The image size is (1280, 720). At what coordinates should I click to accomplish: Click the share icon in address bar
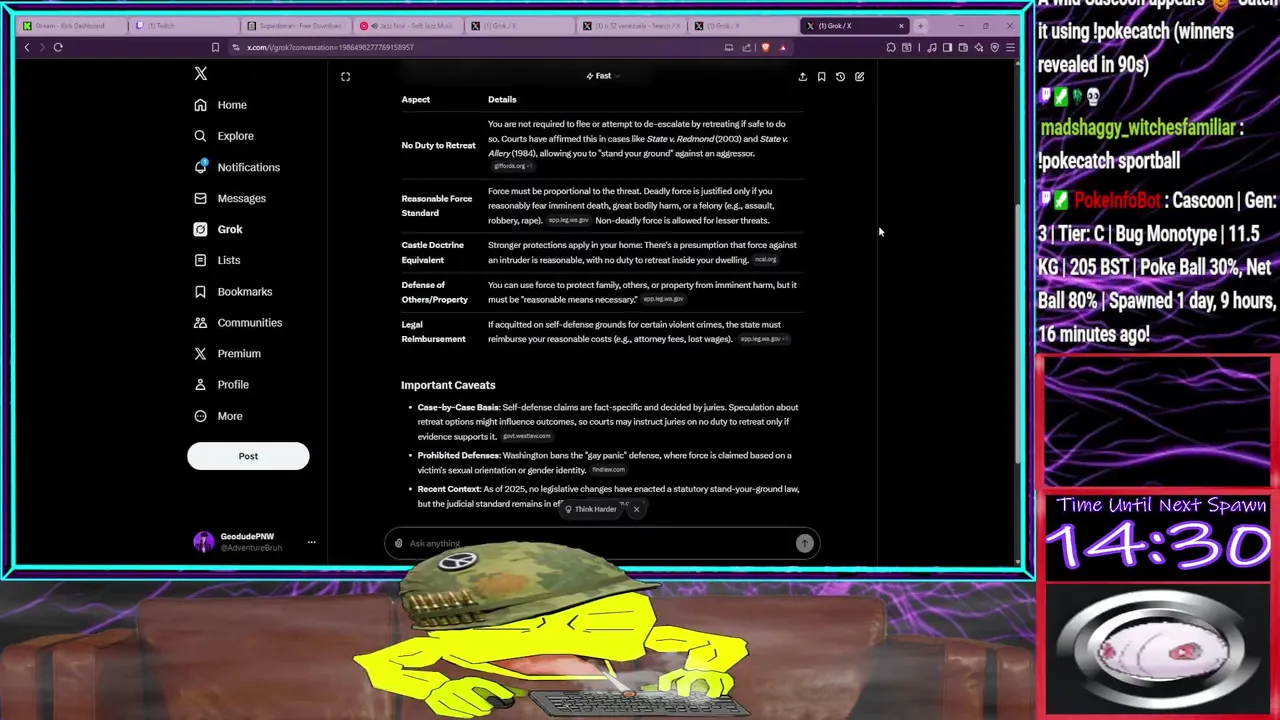click(x=746, y=47)
